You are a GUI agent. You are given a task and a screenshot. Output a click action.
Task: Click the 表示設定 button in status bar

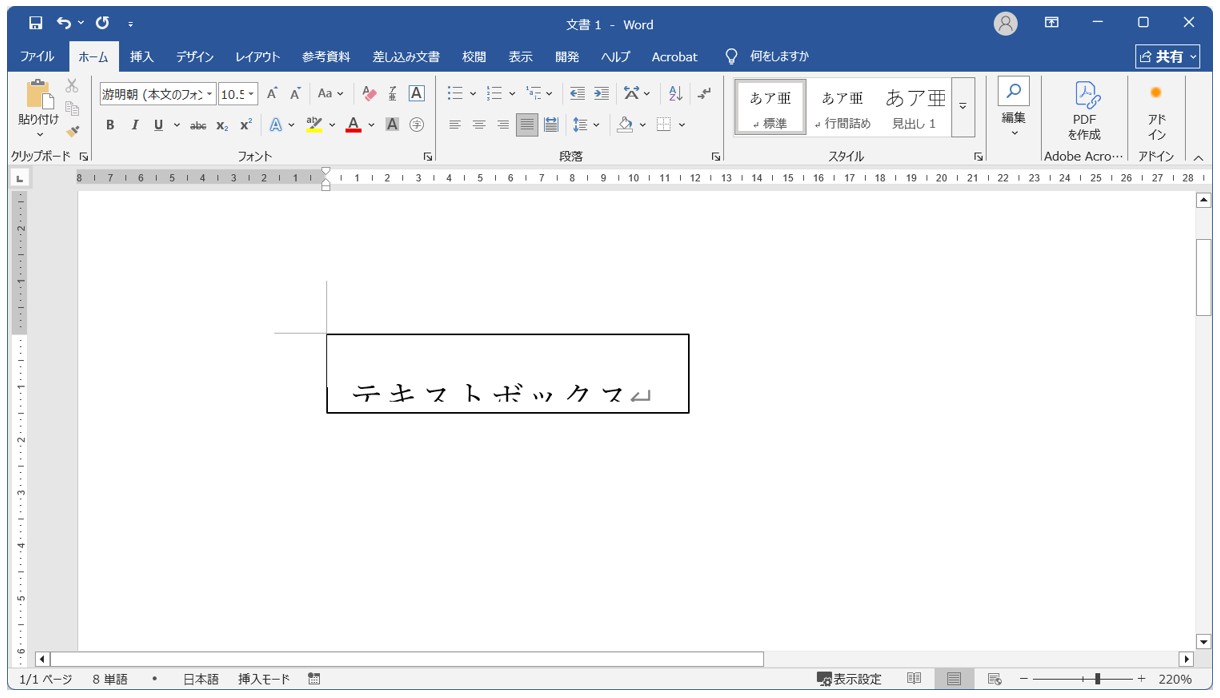849,679
